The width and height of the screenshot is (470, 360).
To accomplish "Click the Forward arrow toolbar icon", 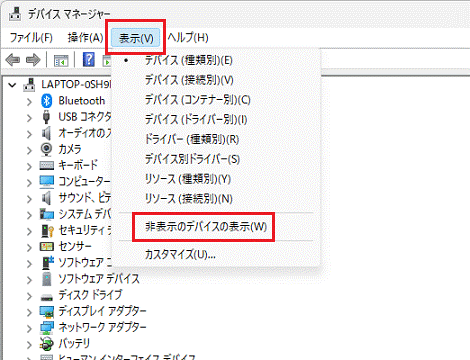I will point(33,60).
